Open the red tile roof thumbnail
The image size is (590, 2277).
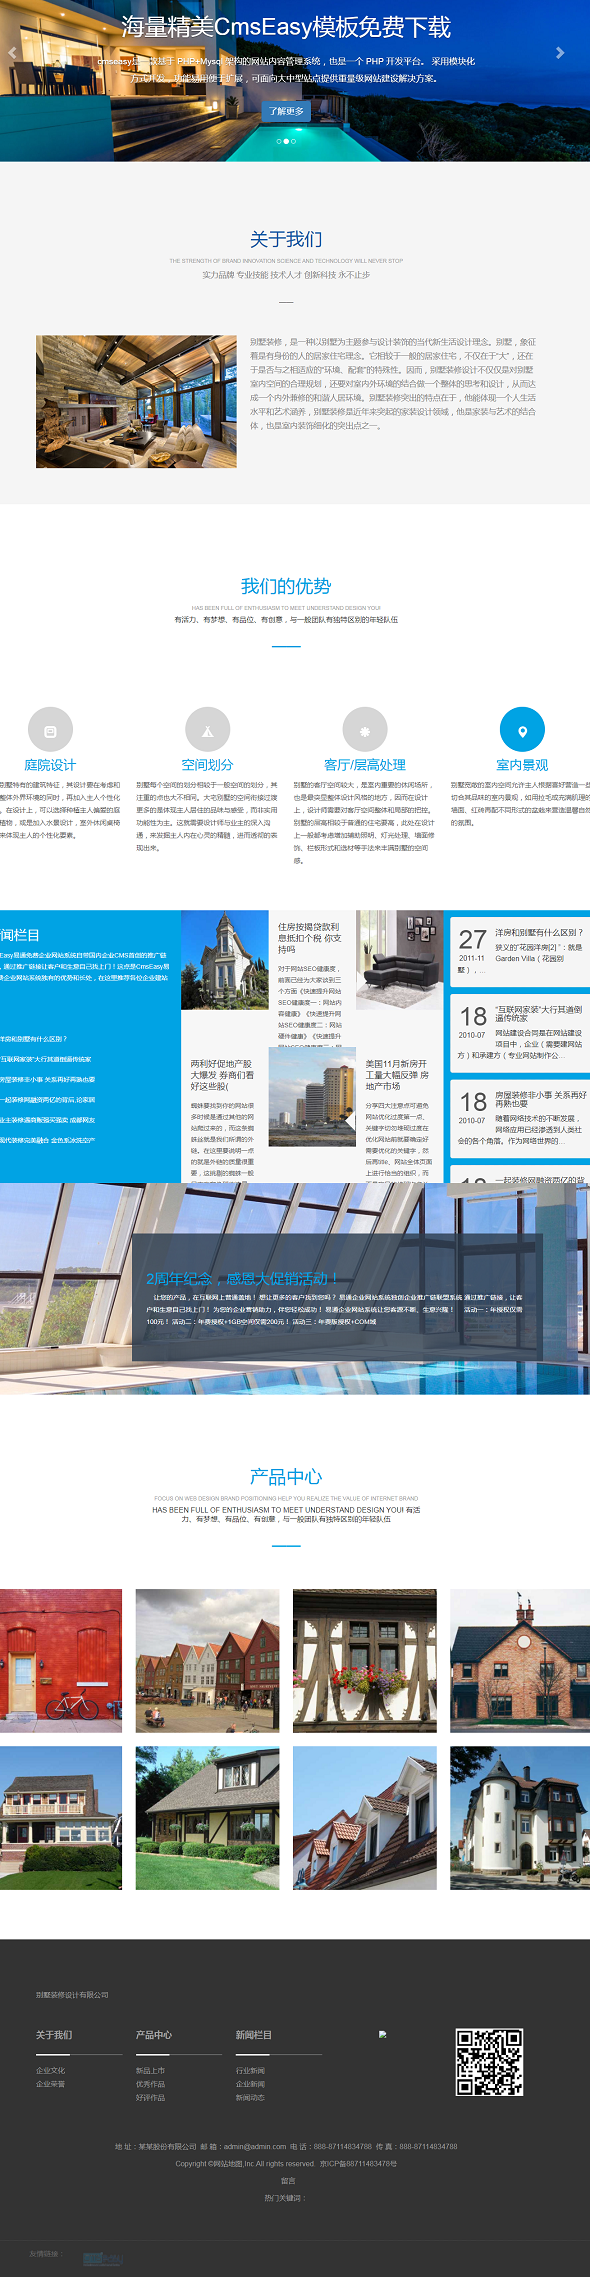[365, 1818]
